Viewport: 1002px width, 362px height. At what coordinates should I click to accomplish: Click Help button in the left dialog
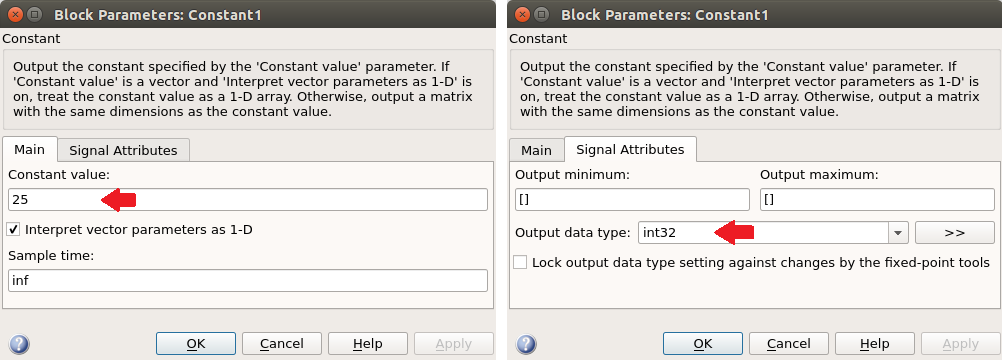[x=367, y=344]
